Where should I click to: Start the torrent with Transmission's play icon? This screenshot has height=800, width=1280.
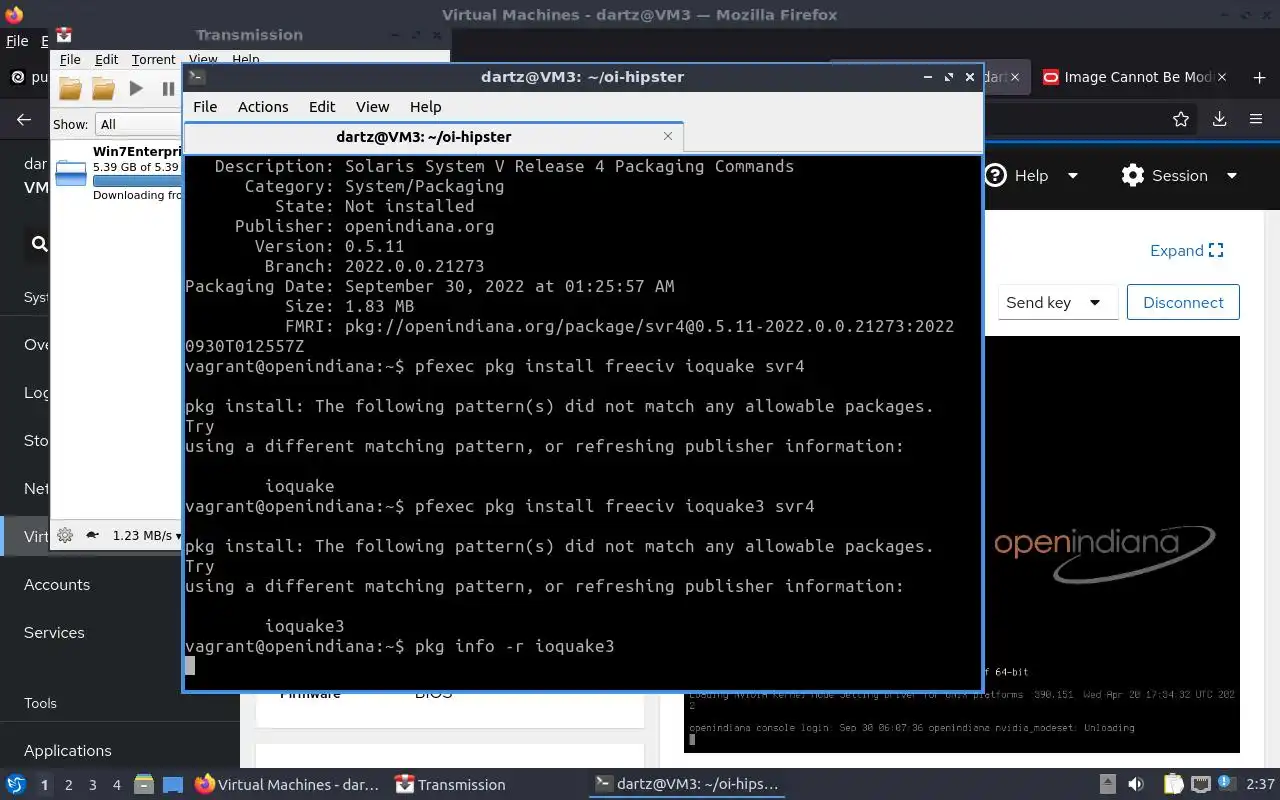click(x=136, y=89)
